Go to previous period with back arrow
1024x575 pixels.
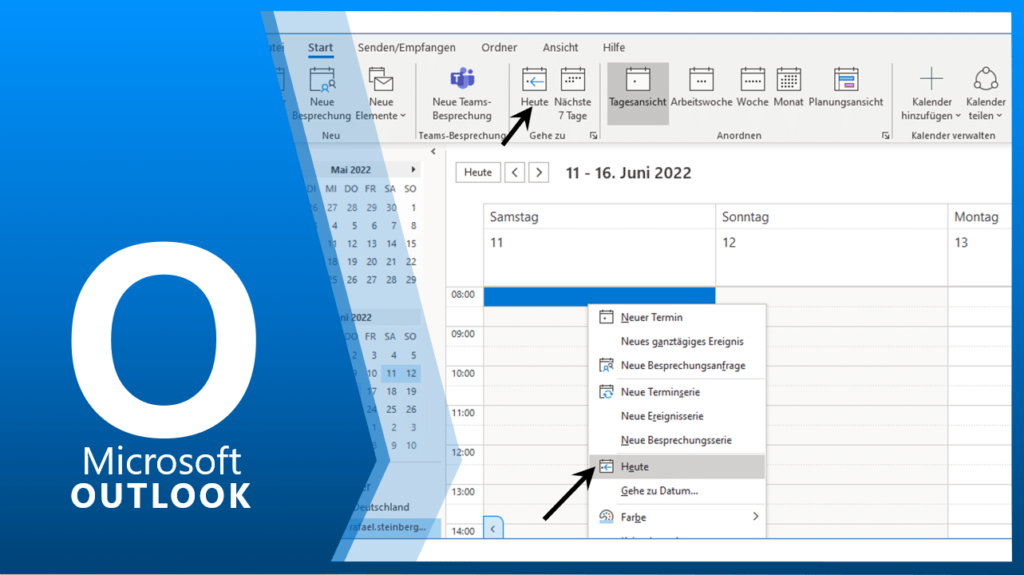click(x=515, y=172)
